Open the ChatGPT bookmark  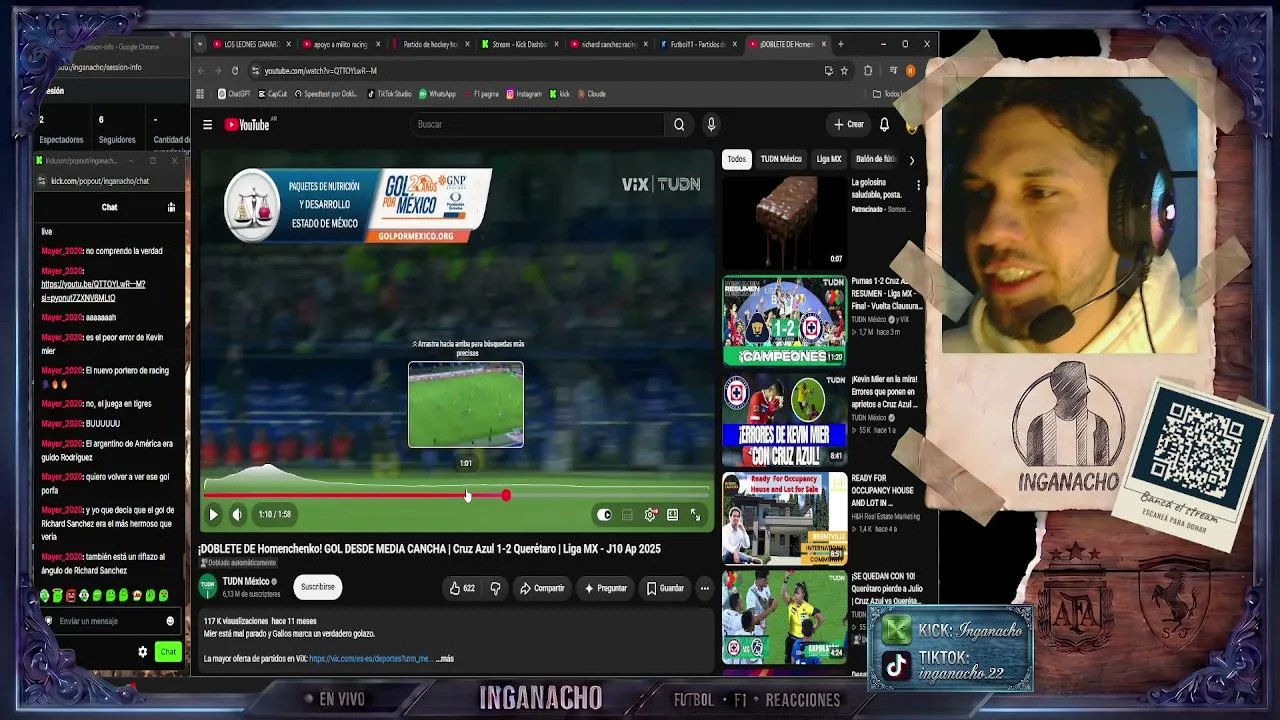point(234,94)
